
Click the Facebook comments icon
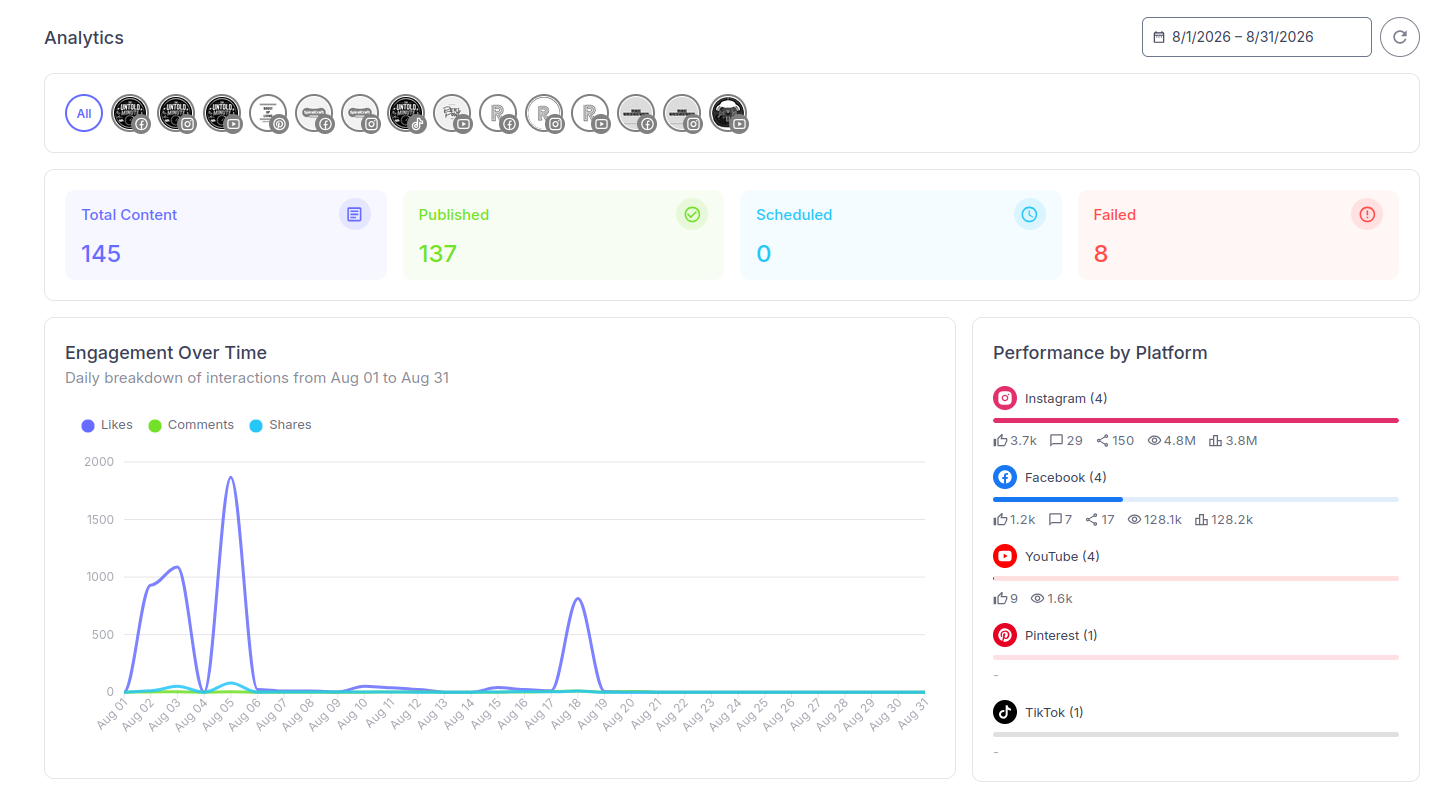coord(1055,519)
